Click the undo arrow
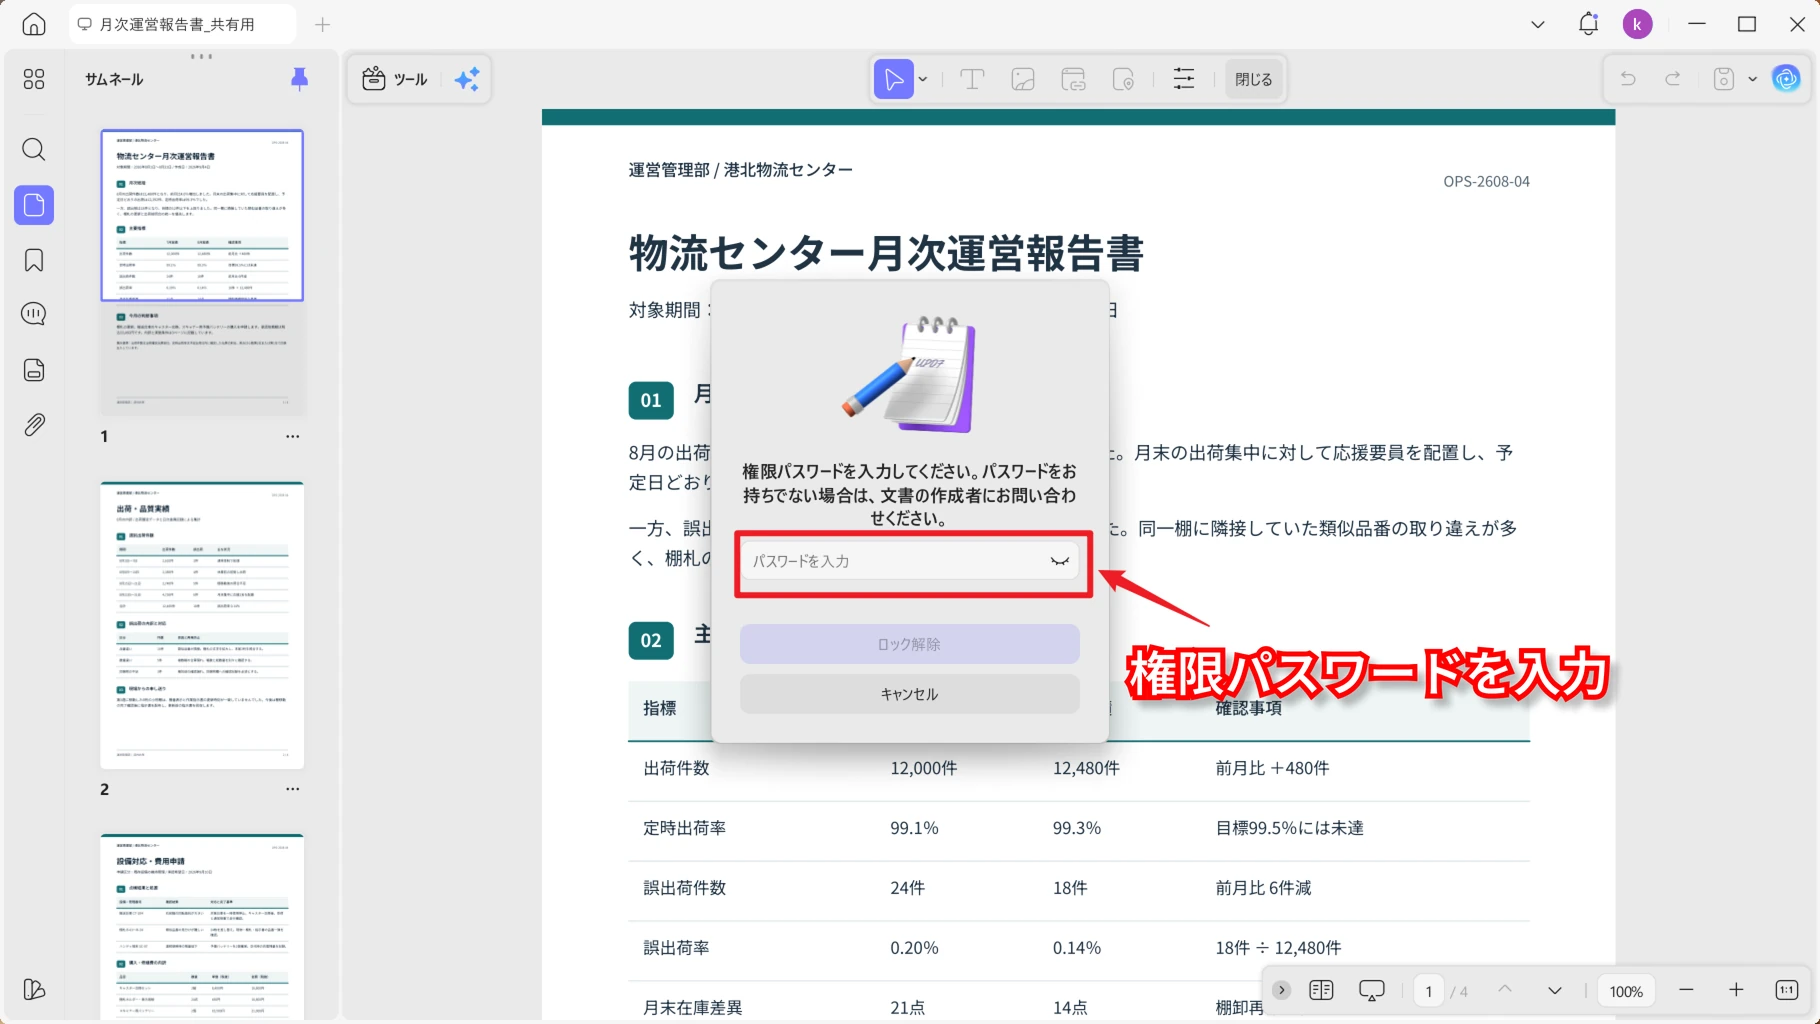The width and height of the screenshot is (1820, 1024). pos(1628,79)
